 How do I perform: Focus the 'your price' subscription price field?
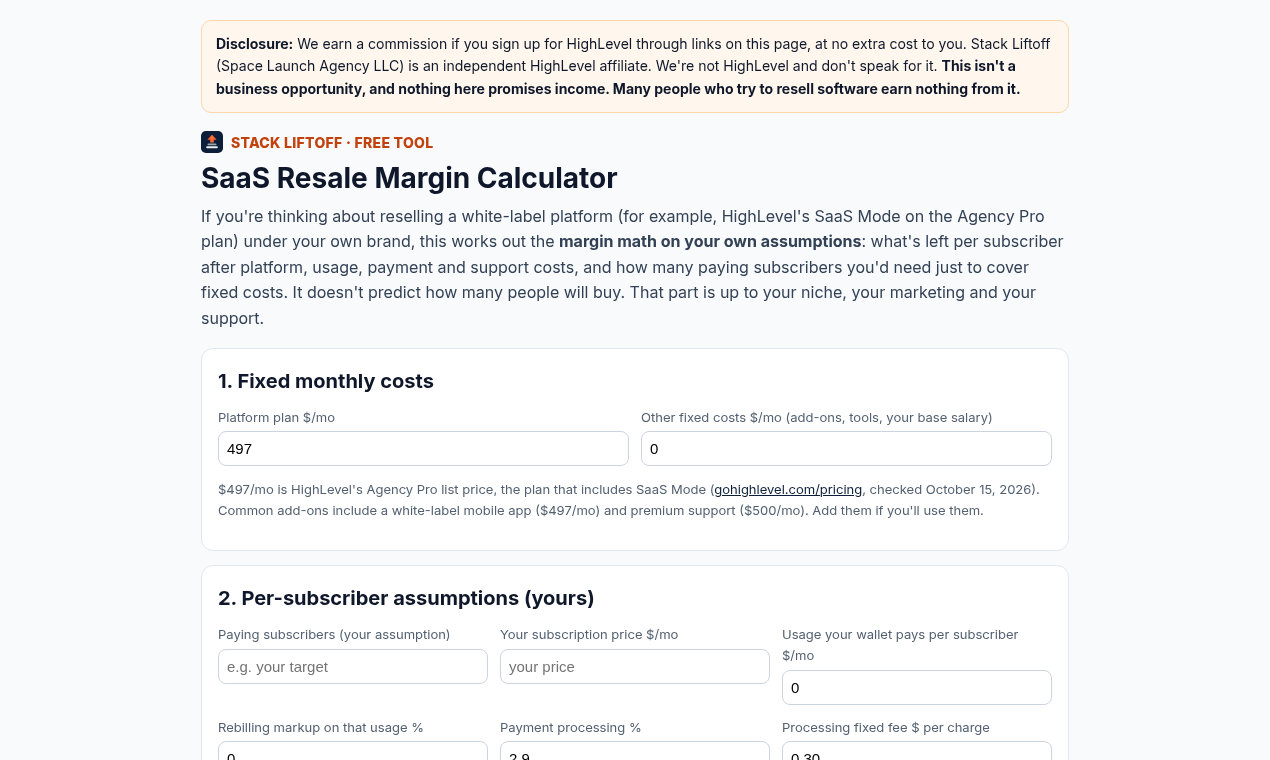635,667
